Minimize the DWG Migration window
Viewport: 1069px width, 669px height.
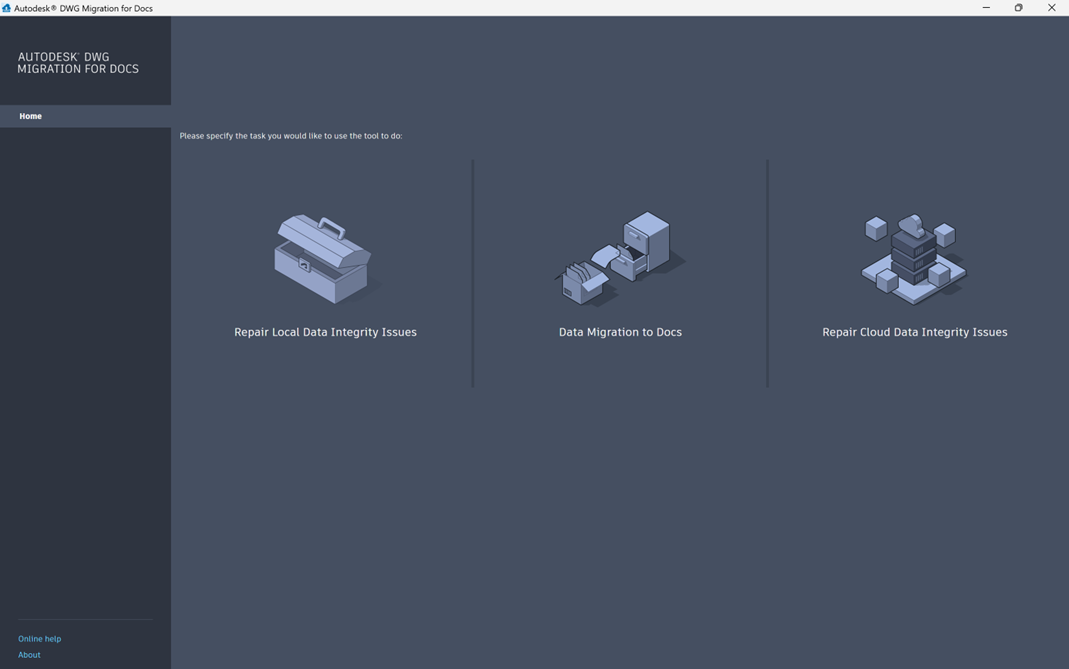(986, 8)
